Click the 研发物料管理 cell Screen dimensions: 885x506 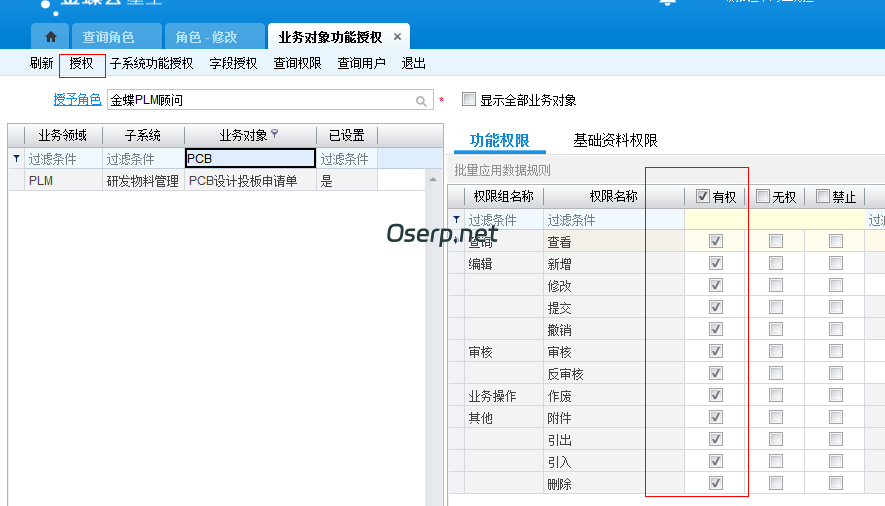[x=143, y=181]
